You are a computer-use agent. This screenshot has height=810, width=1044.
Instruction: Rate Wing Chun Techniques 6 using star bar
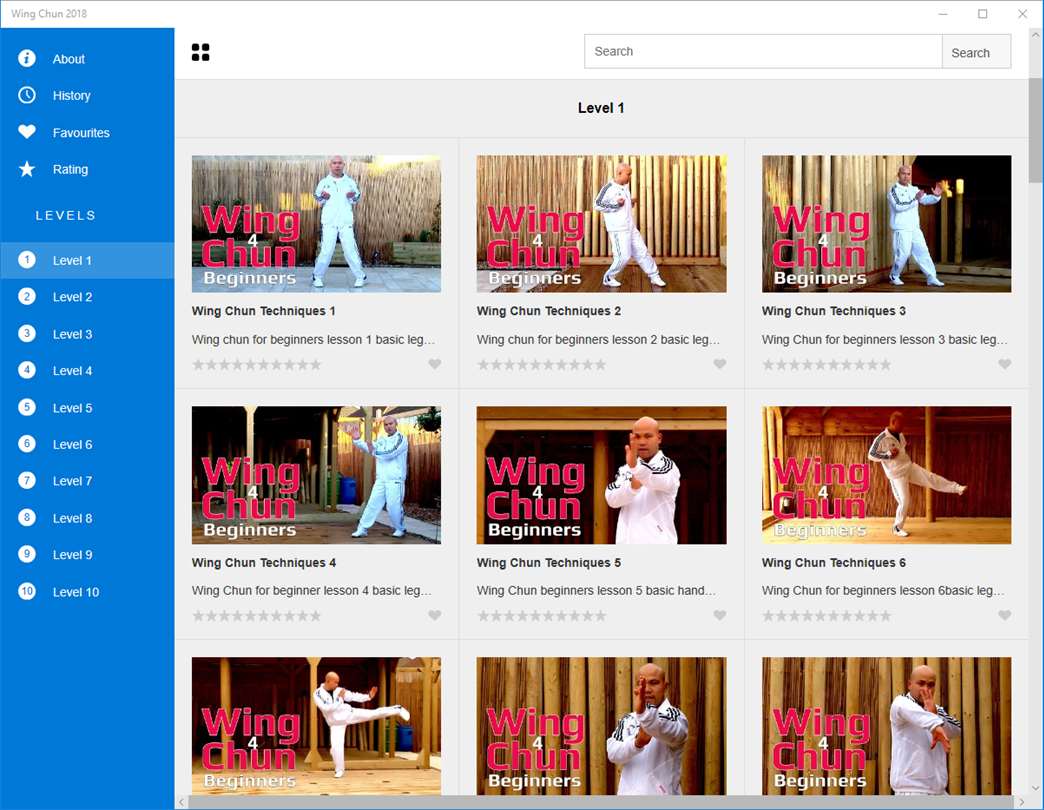click(826, 616)
